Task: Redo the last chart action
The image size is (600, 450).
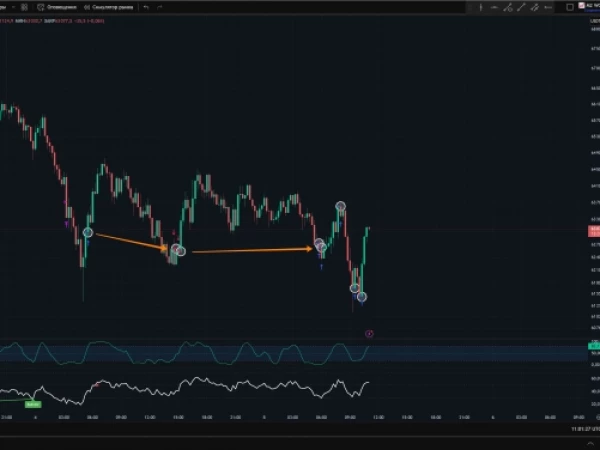Action: [160, 7]
